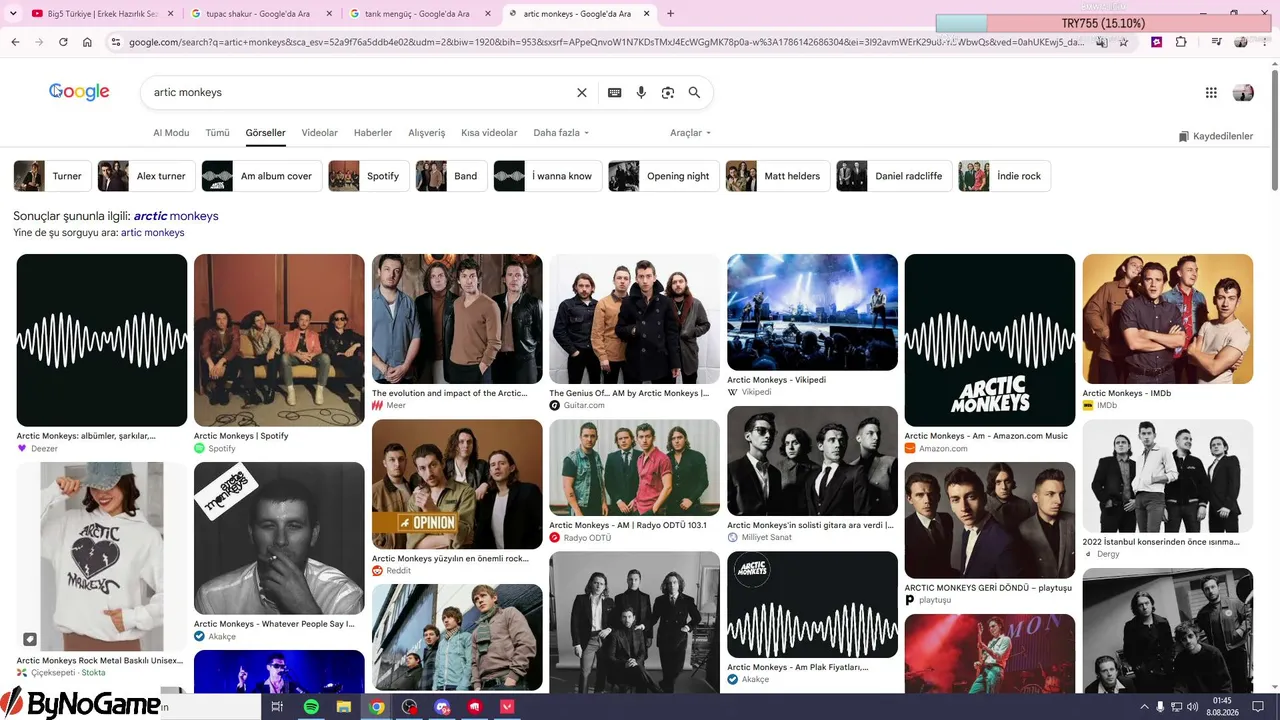
Task: Open the Windows notification center
Action: point(1258,707)
